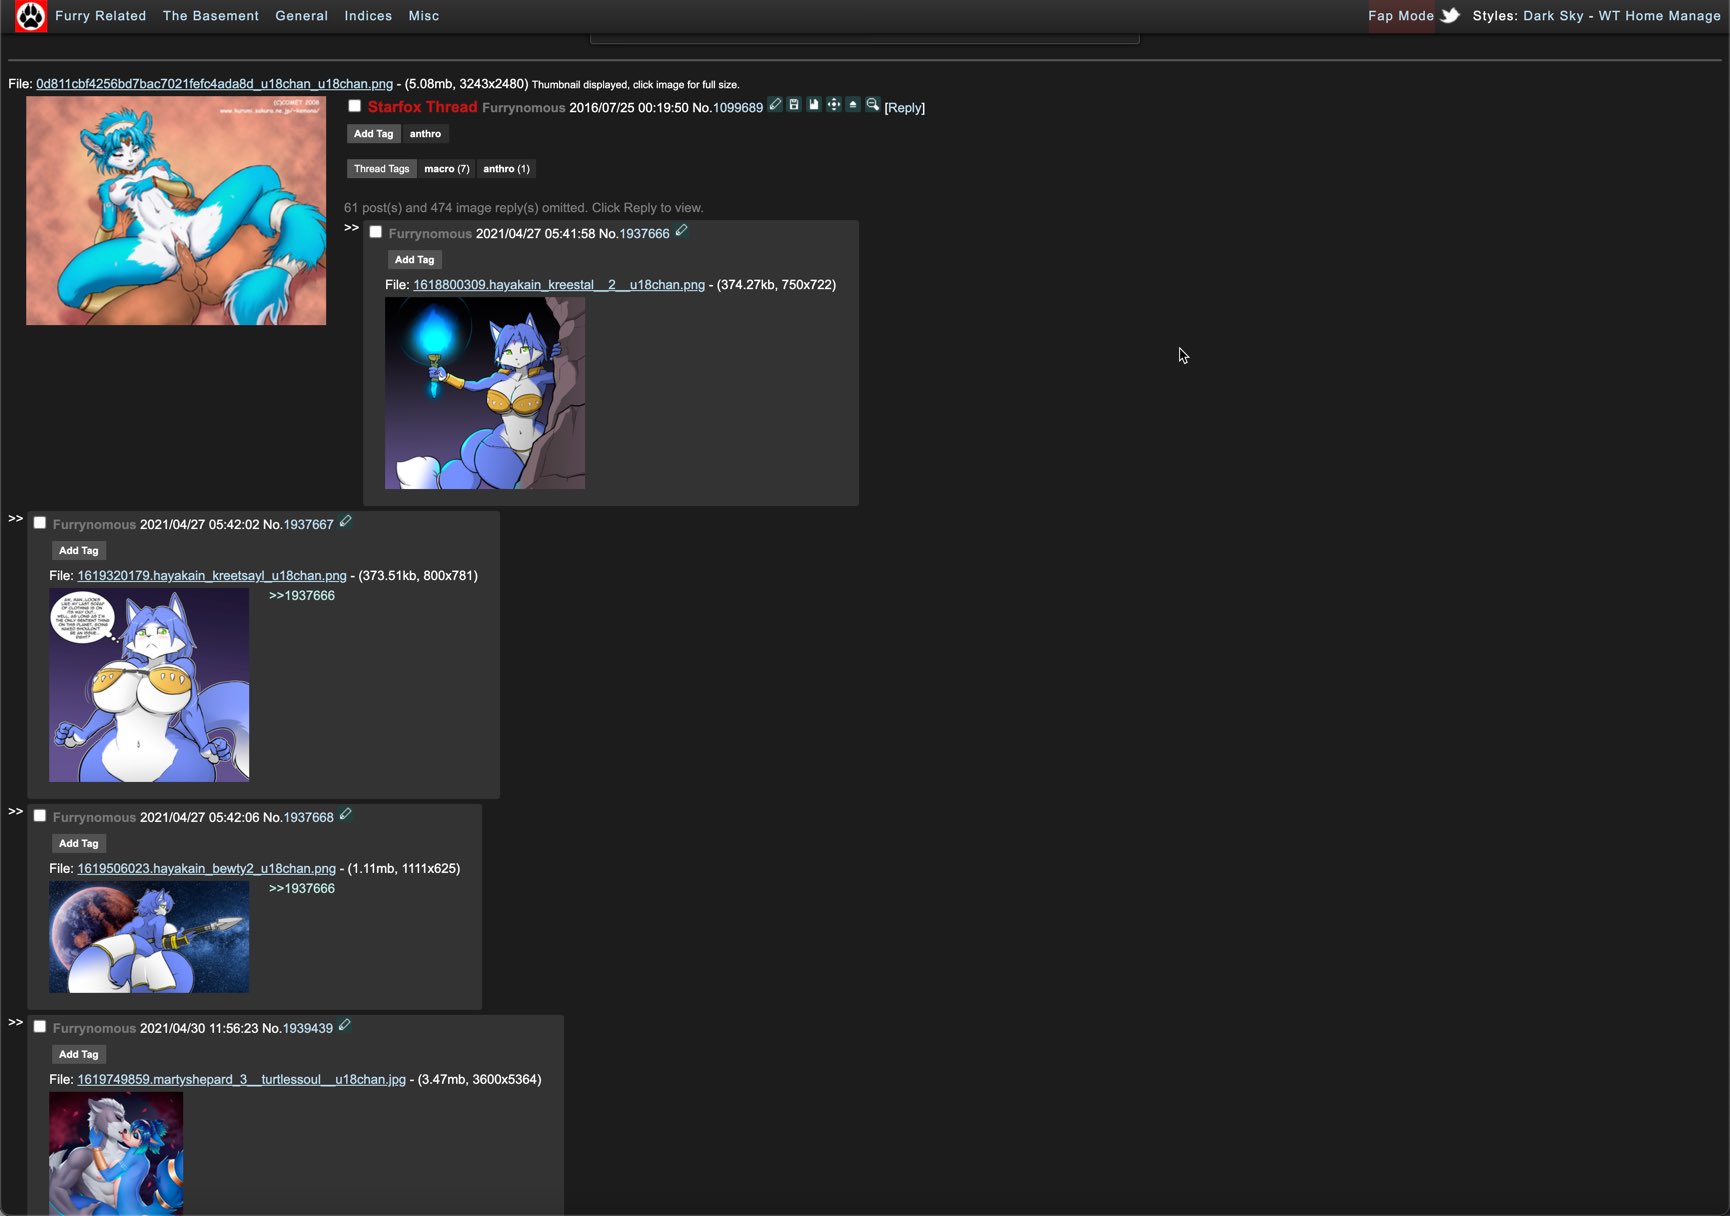Open the post number 1937668 link
The width and height of the screenshot is (1730, 1216).
tap(308, 818)
